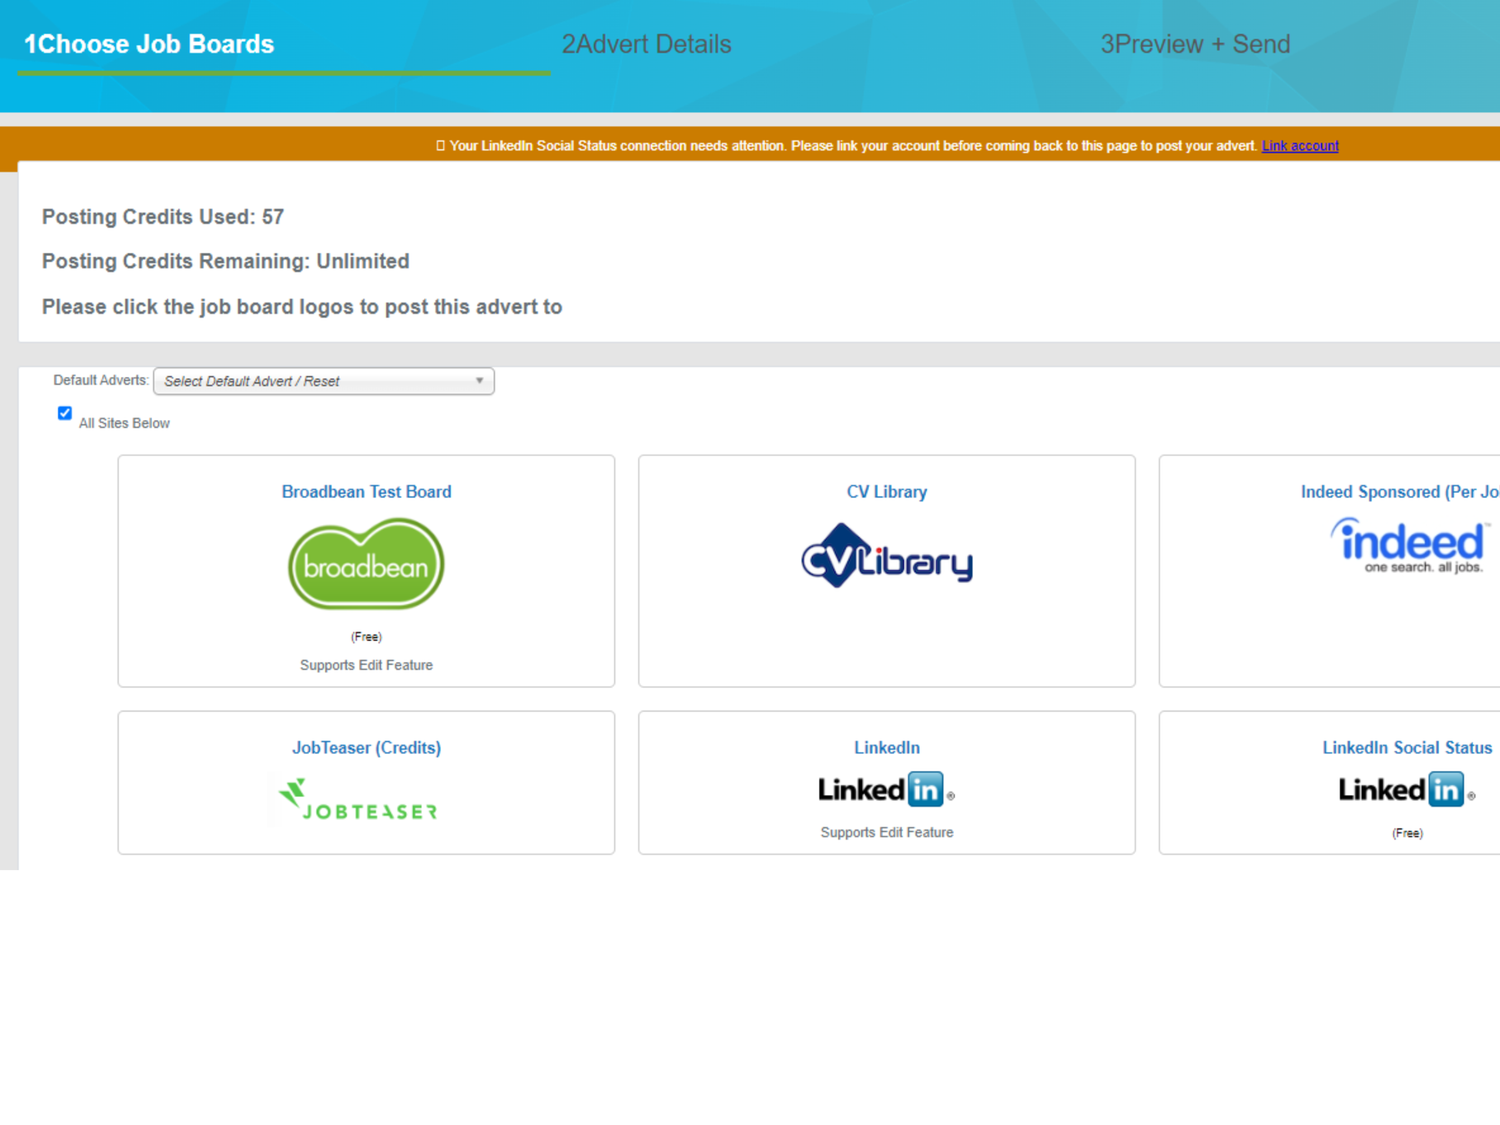Open the Broadbean Test Board title link
This screenshot has height=1125, width=1500.
pyautogui.click(x=366, y=491)
